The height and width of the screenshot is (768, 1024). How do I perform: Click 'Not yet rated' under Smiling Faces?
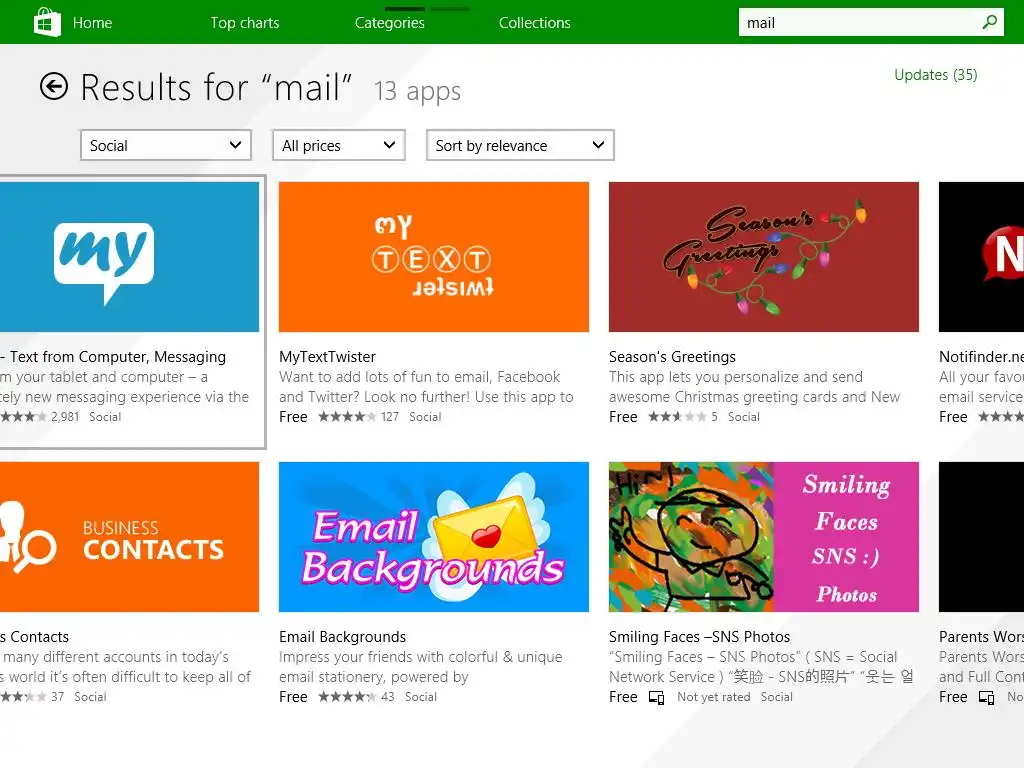(714, 697)
